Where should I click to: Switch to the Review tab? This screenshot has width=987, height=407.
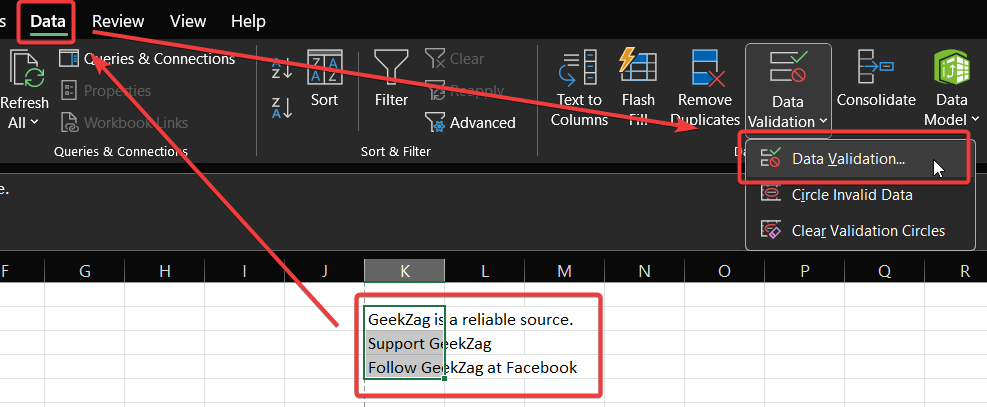pos(118,21)
